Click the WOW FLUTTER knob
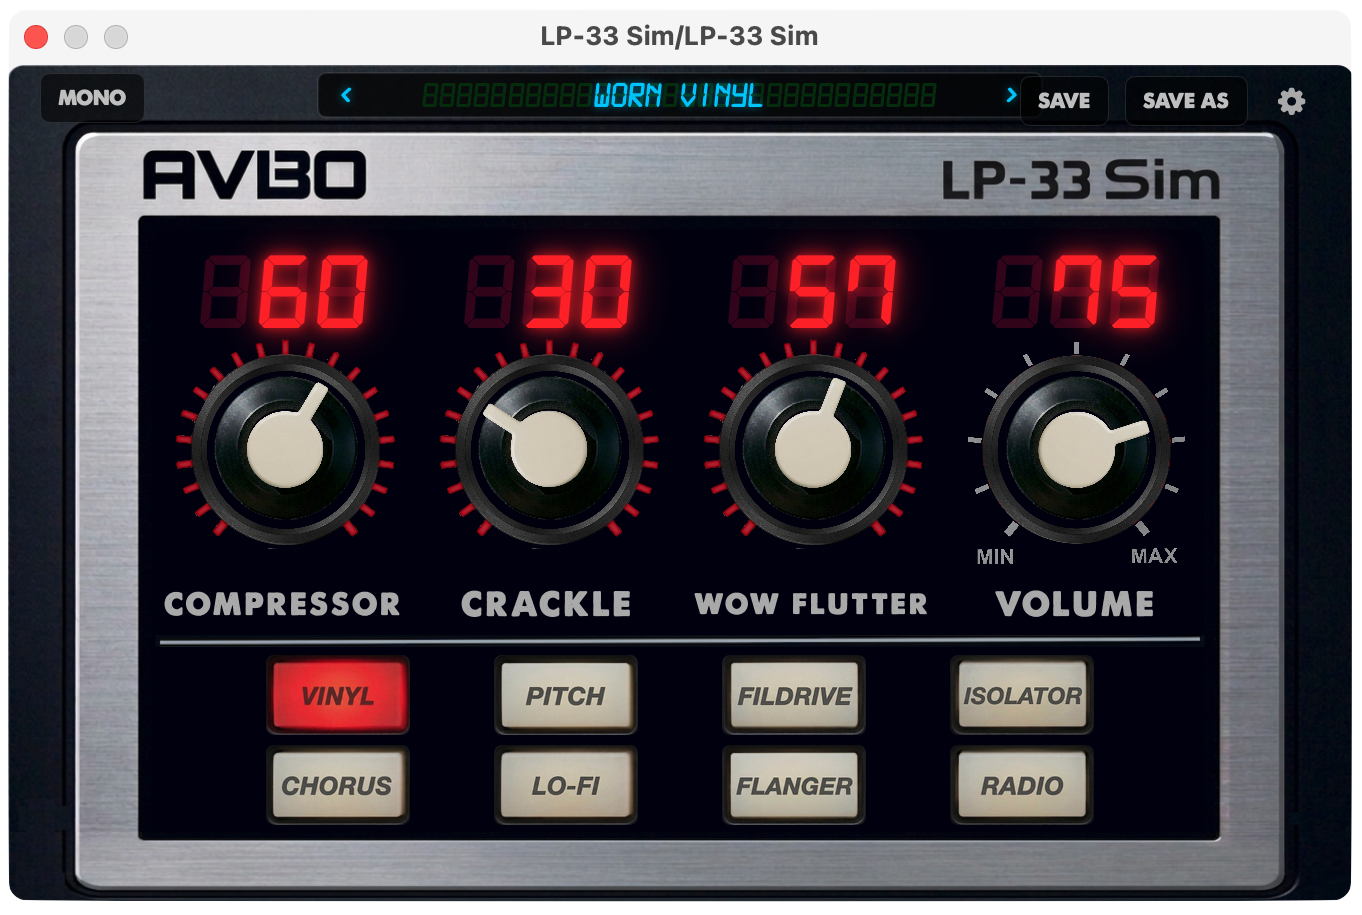 813,449
